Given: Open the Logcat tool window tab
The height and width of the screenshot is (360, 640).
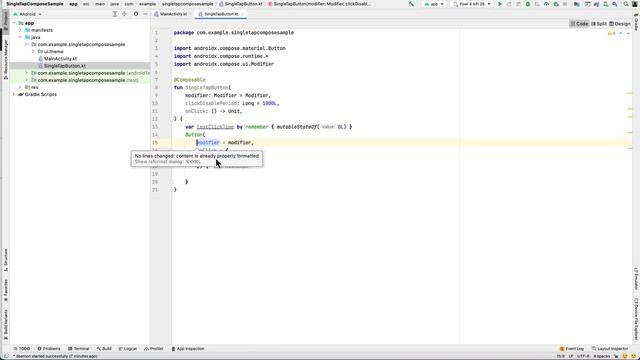Looking at the screenshot, I should (128, 349).
